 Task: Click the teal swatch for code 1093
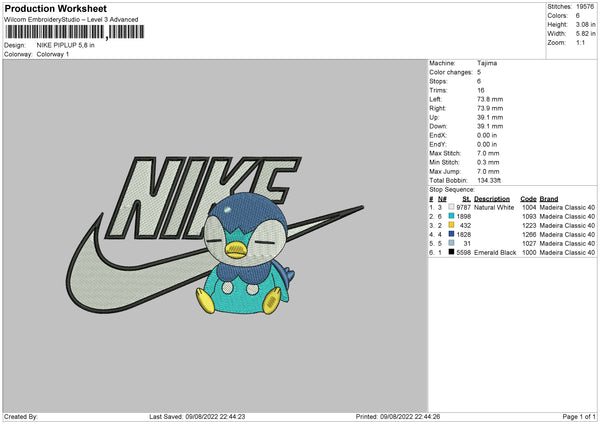coord(451,216)
